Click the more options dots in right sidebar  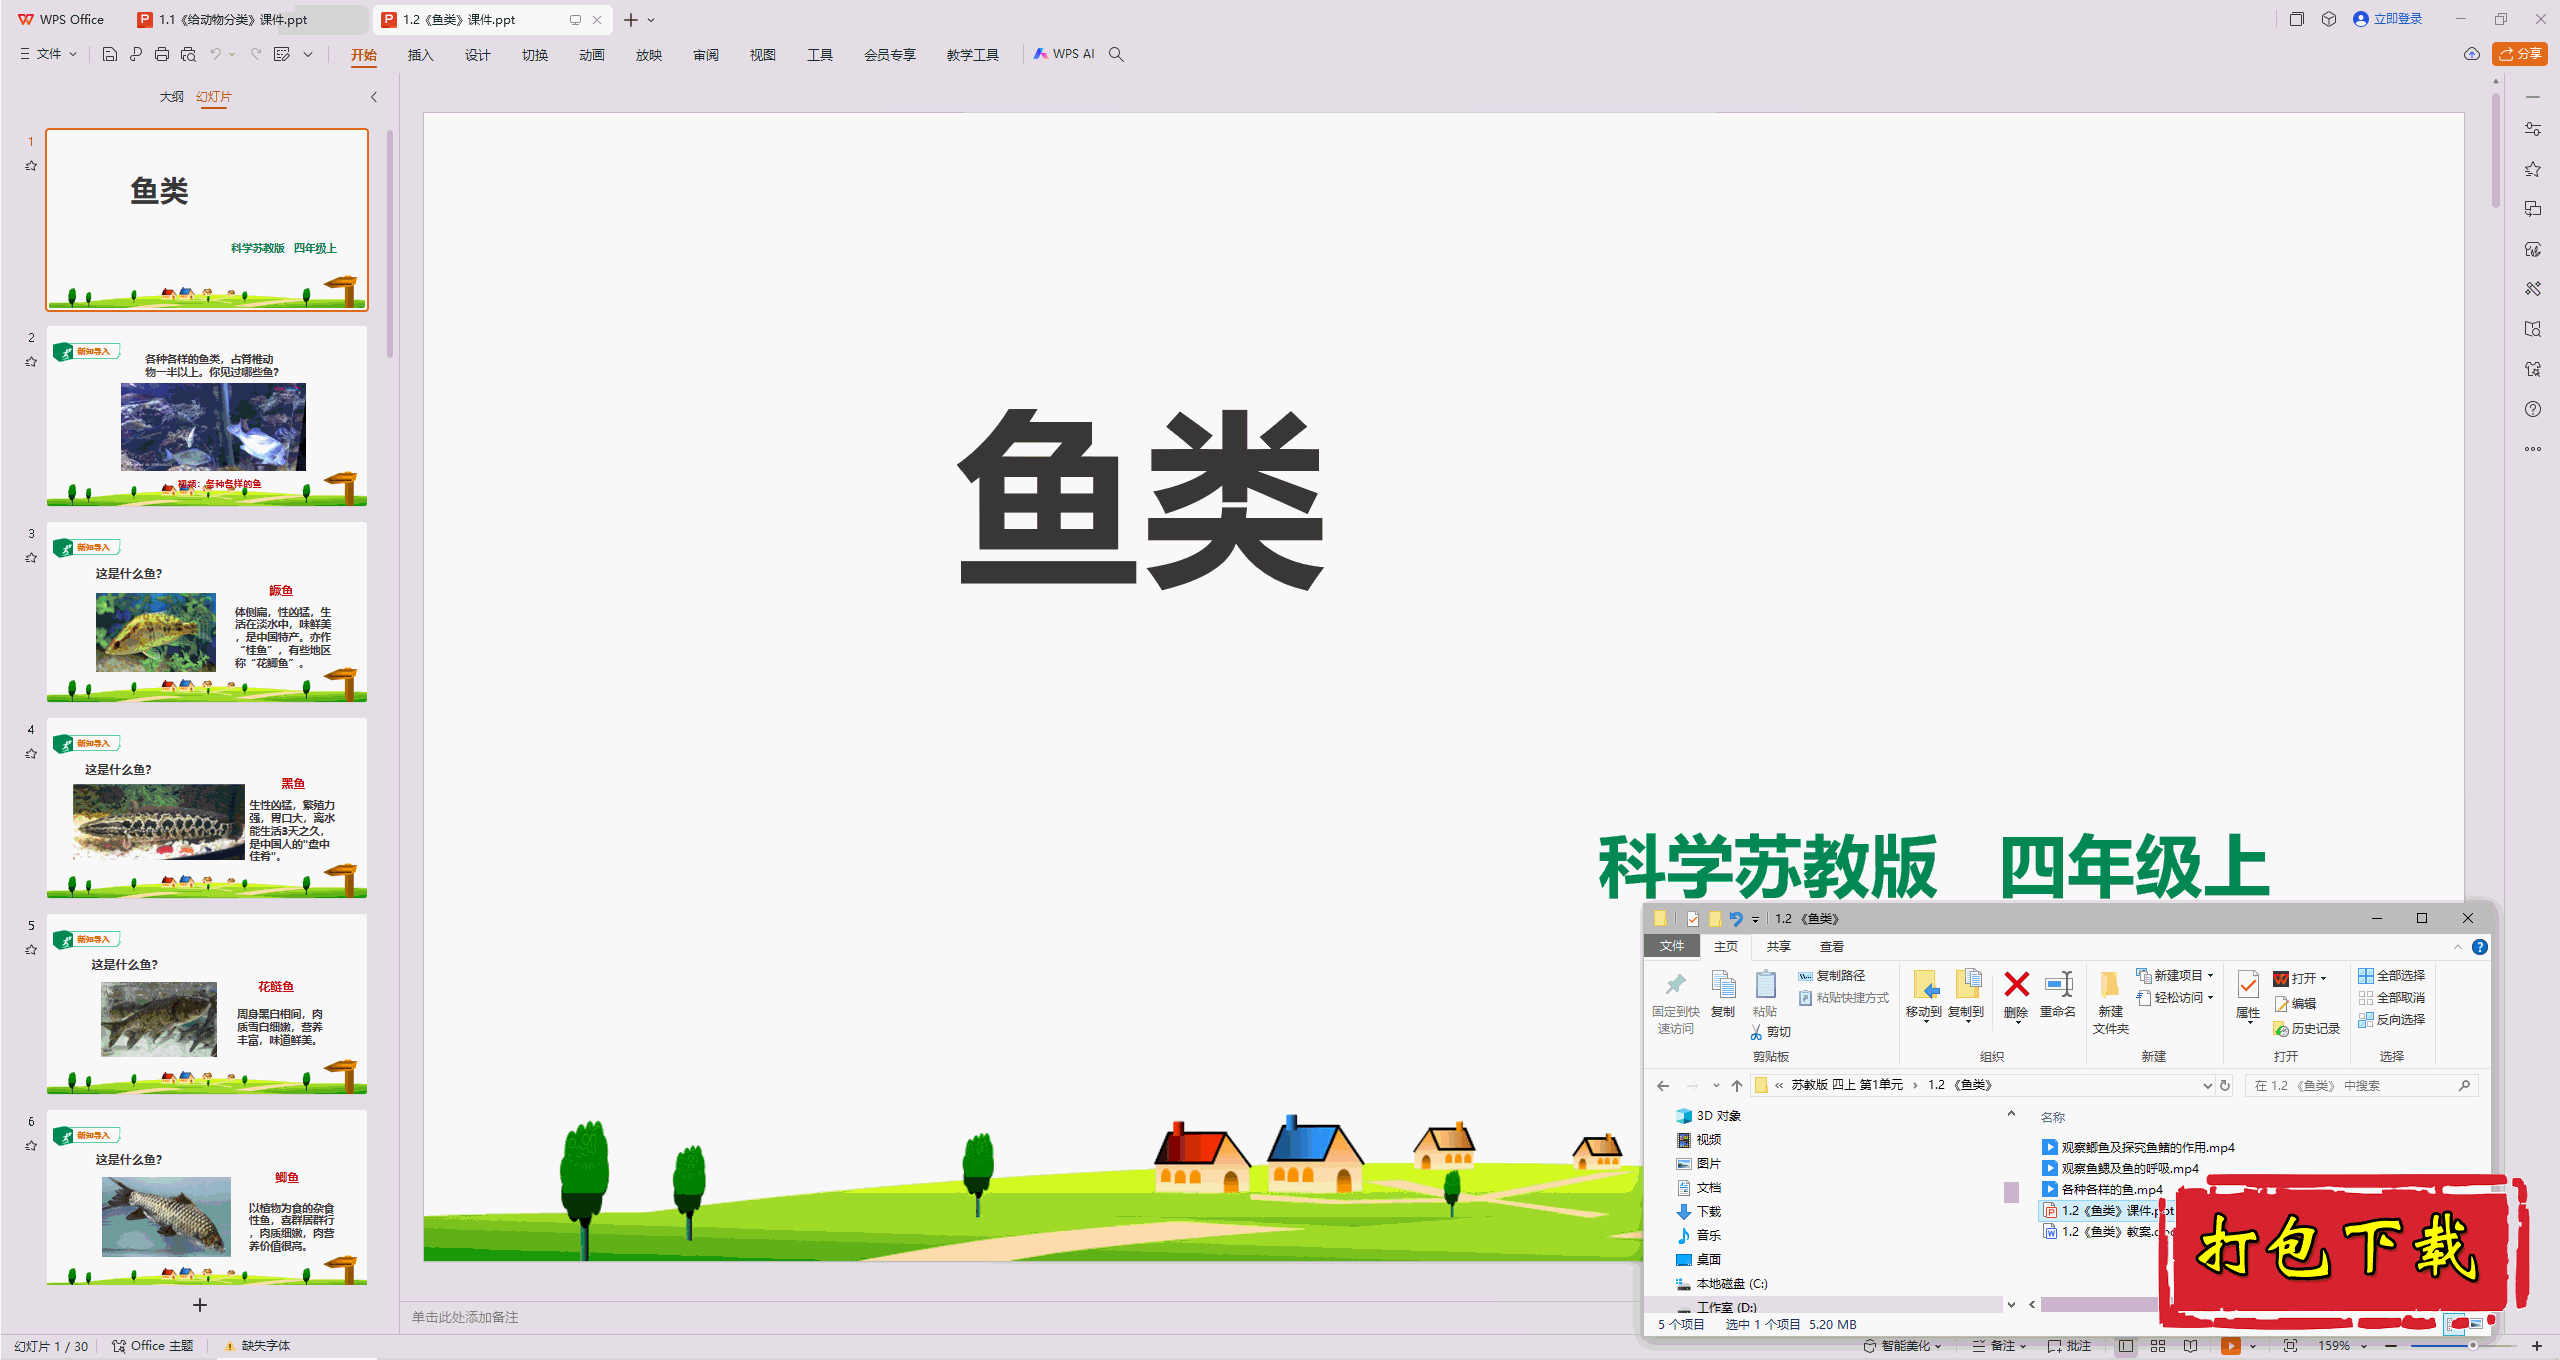coord(2533,449)
